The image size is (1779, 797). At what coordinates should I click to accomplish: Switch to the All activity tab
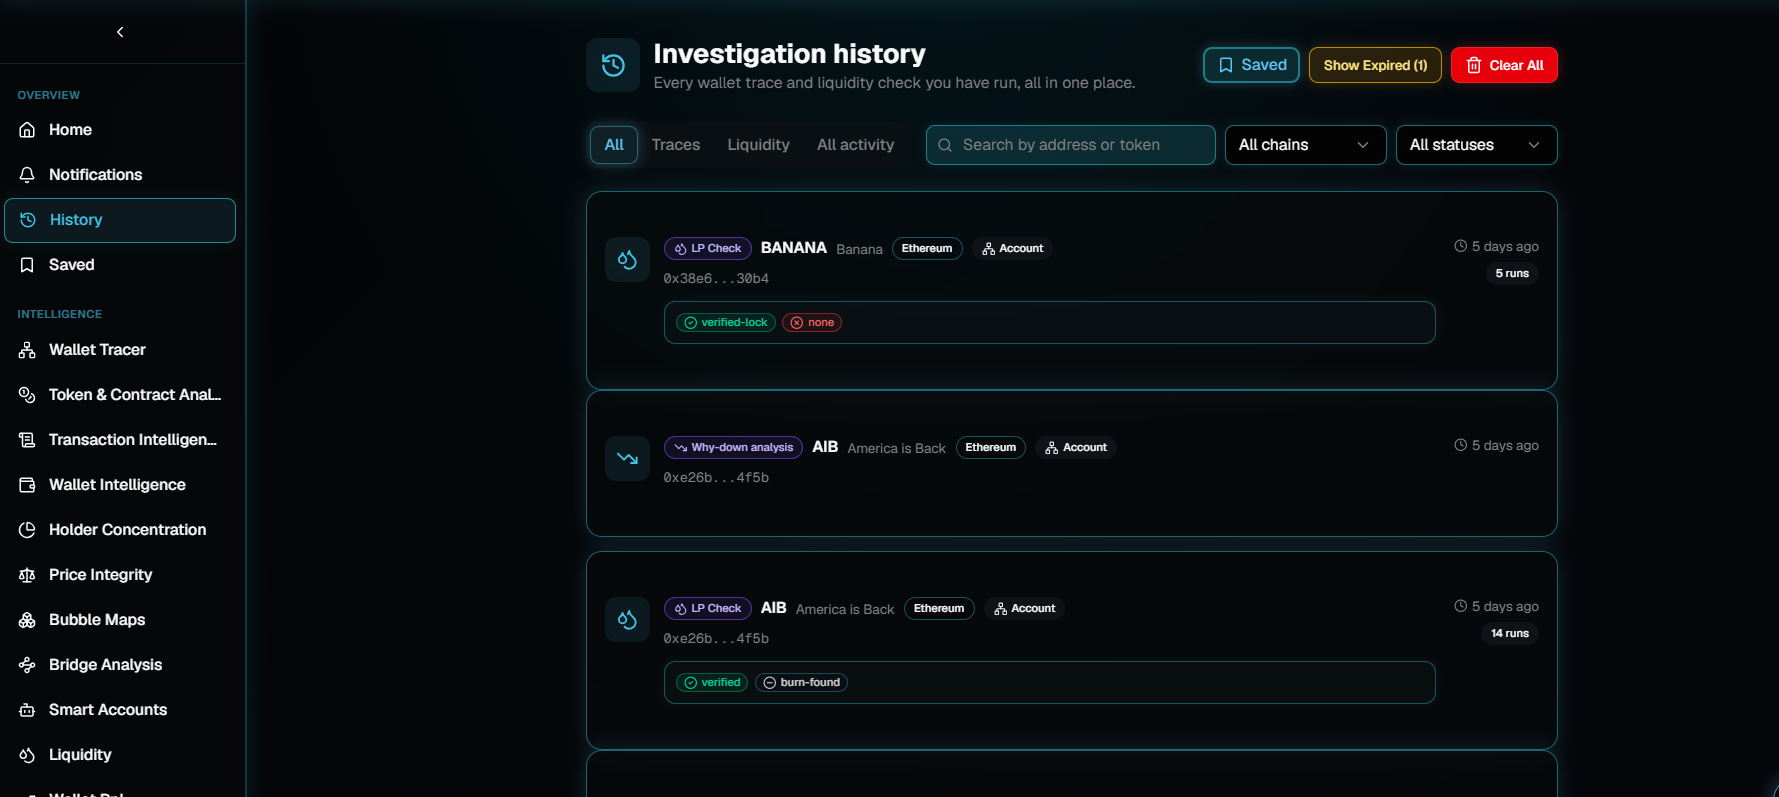(855, 145)
